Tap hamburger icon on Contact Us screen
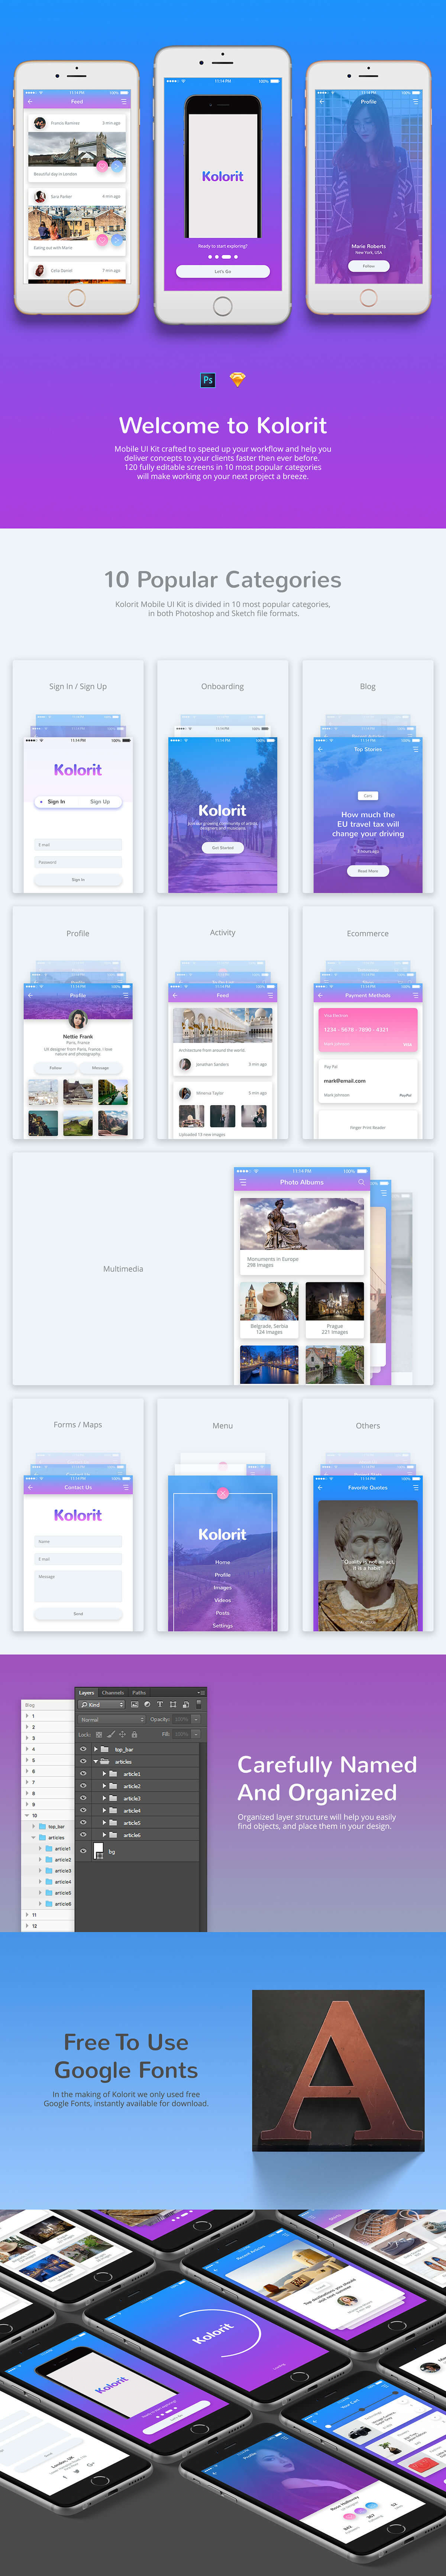The image size is (446, 2576). click(x=126, y=1487)
